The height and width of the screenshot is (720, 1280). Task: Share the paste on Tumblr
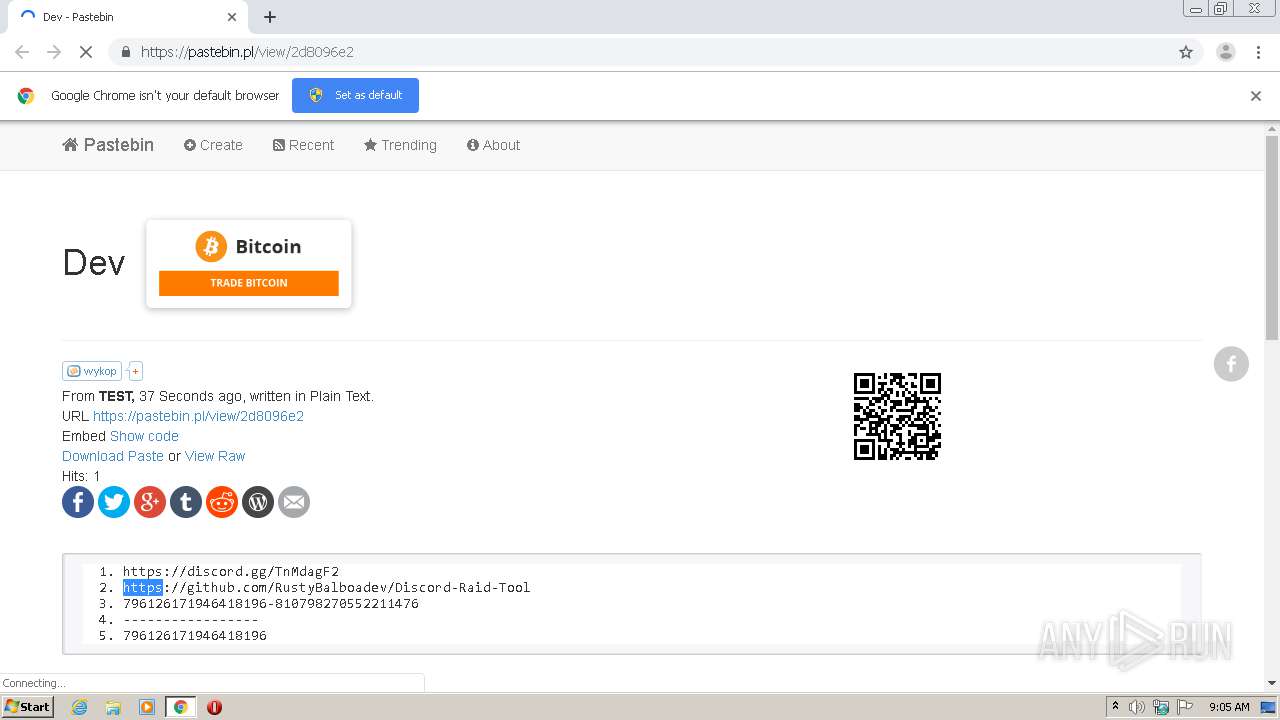point(186,502)
